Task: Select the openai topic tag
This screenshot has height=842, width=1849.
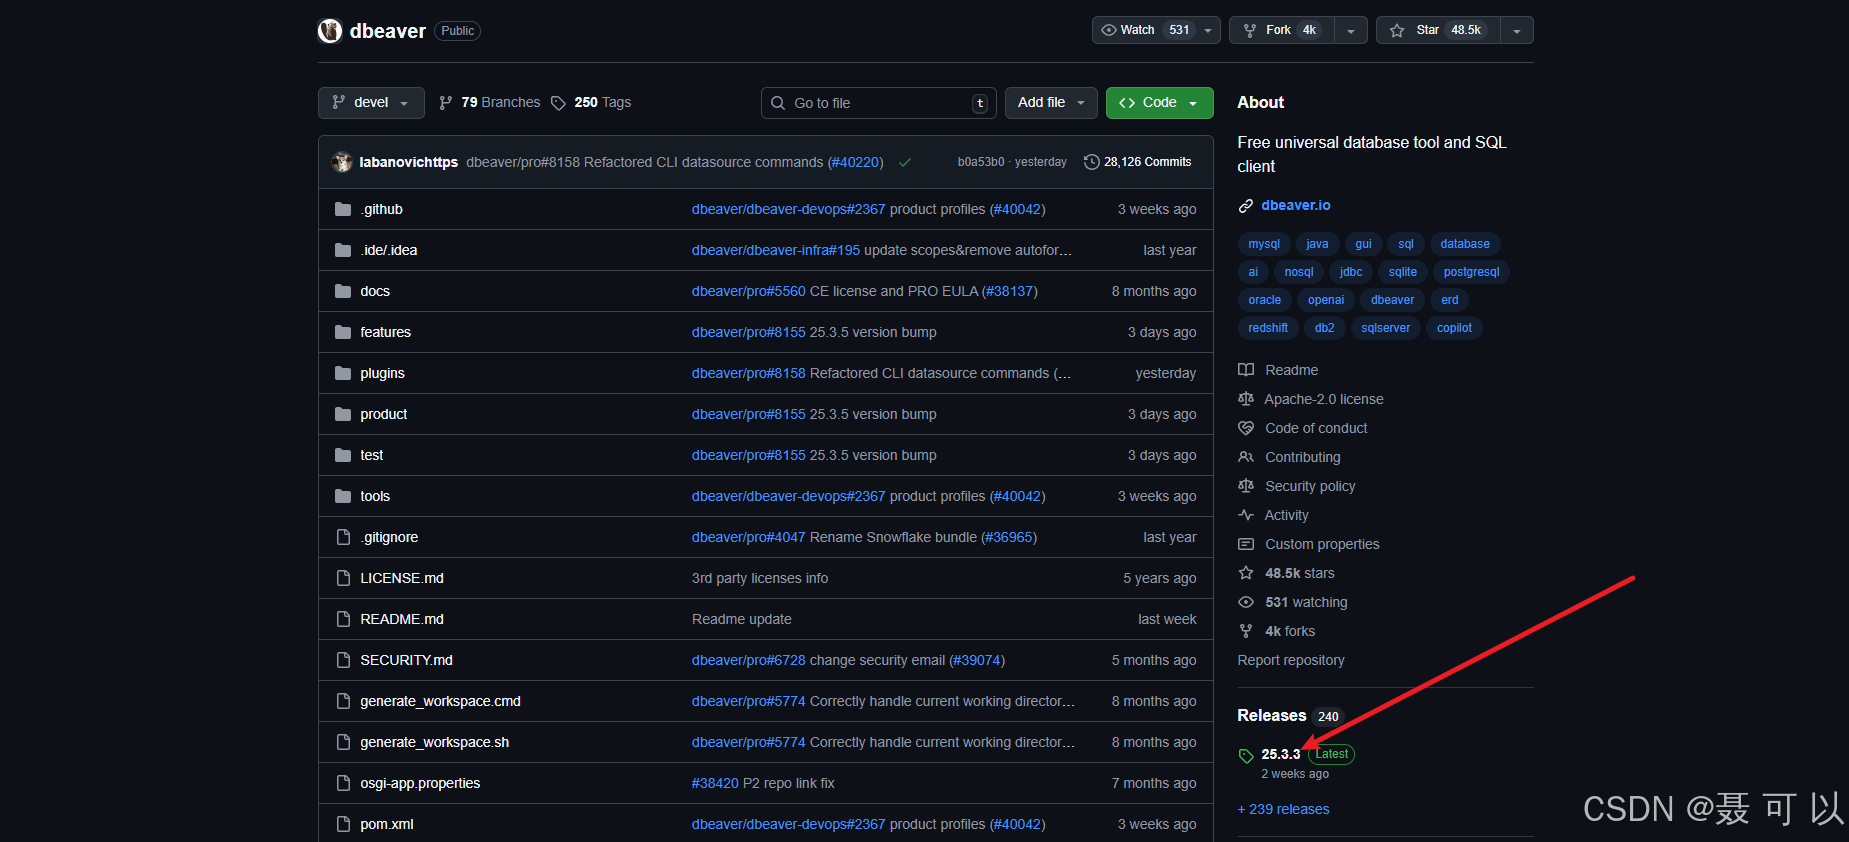Action: coord(1326,300)
